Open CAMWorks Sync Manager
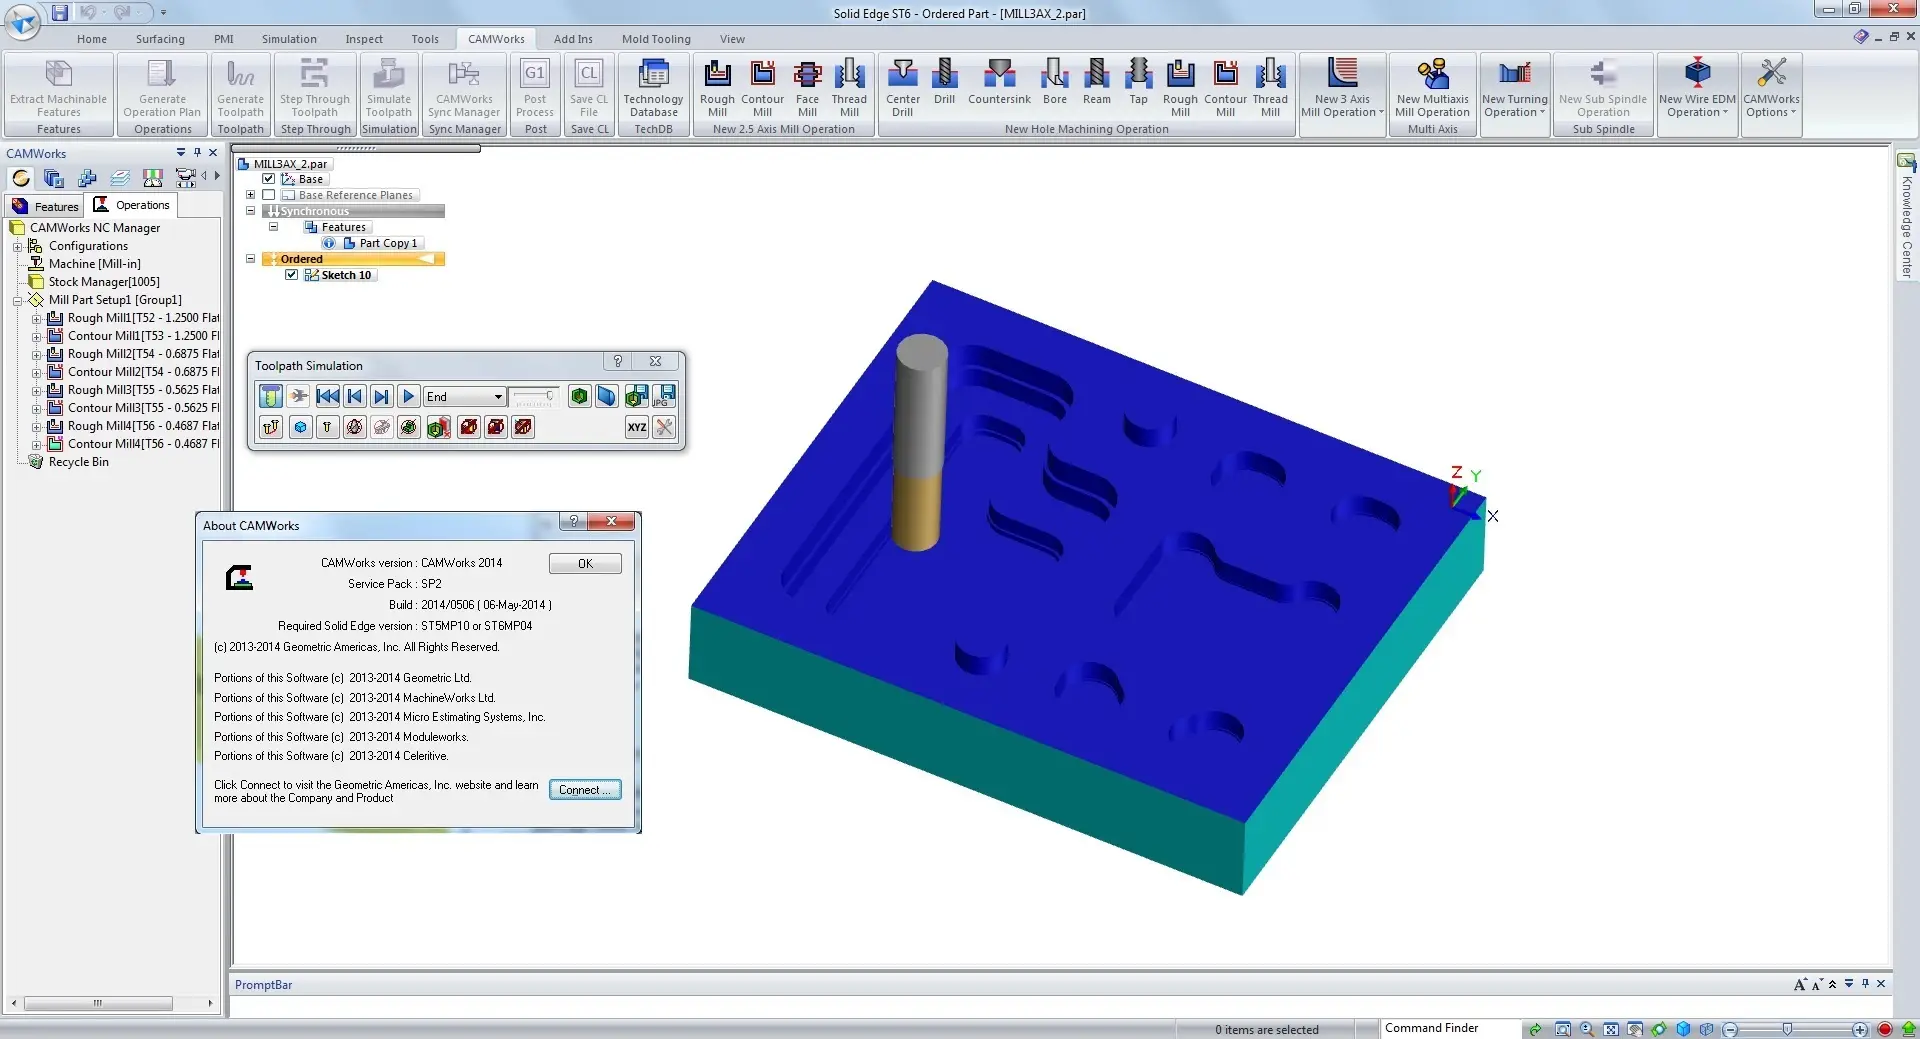Viewport: 1920px width, 1039px height. coord(464,88)
